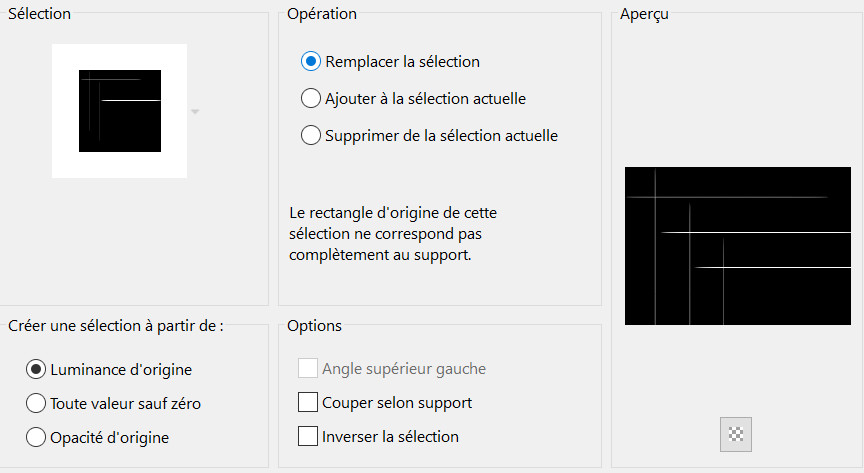This screenshot has height=473, width=864.
Task: Select Remplacer la sélection option
Action: click(x=310, y=61)
